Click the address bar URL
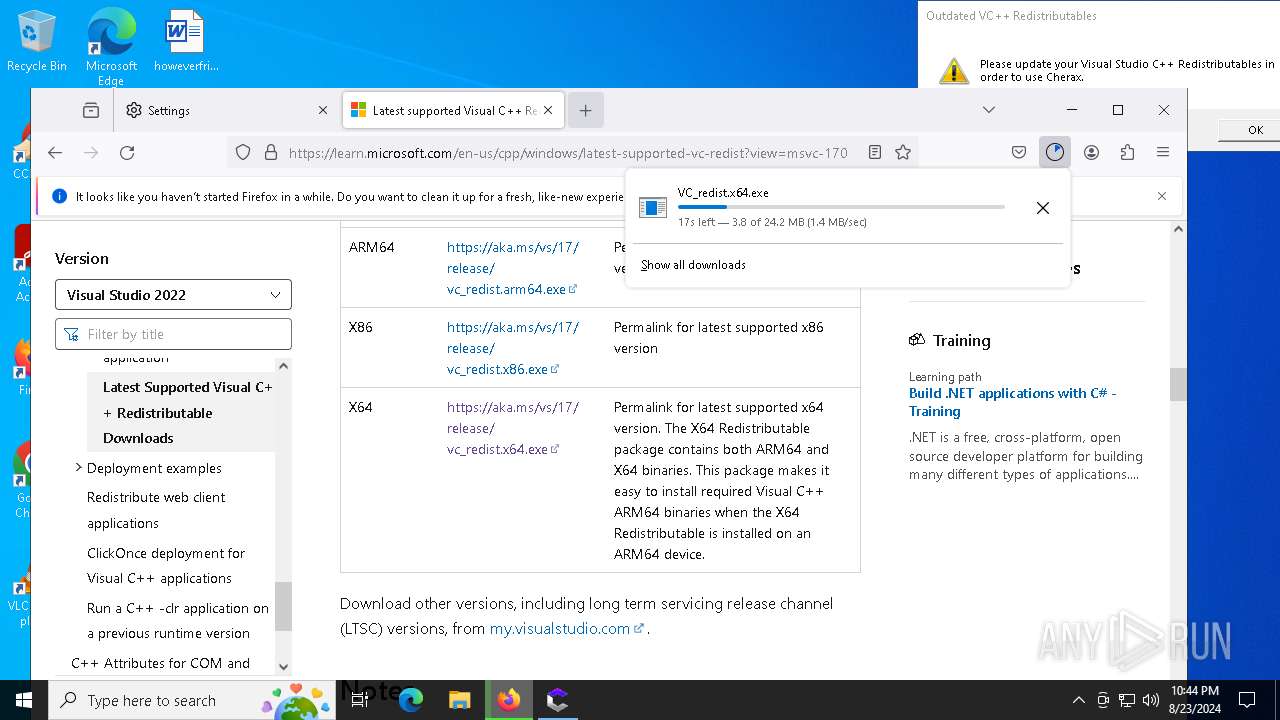This screenshot has height=720, width=1280. 568,153
